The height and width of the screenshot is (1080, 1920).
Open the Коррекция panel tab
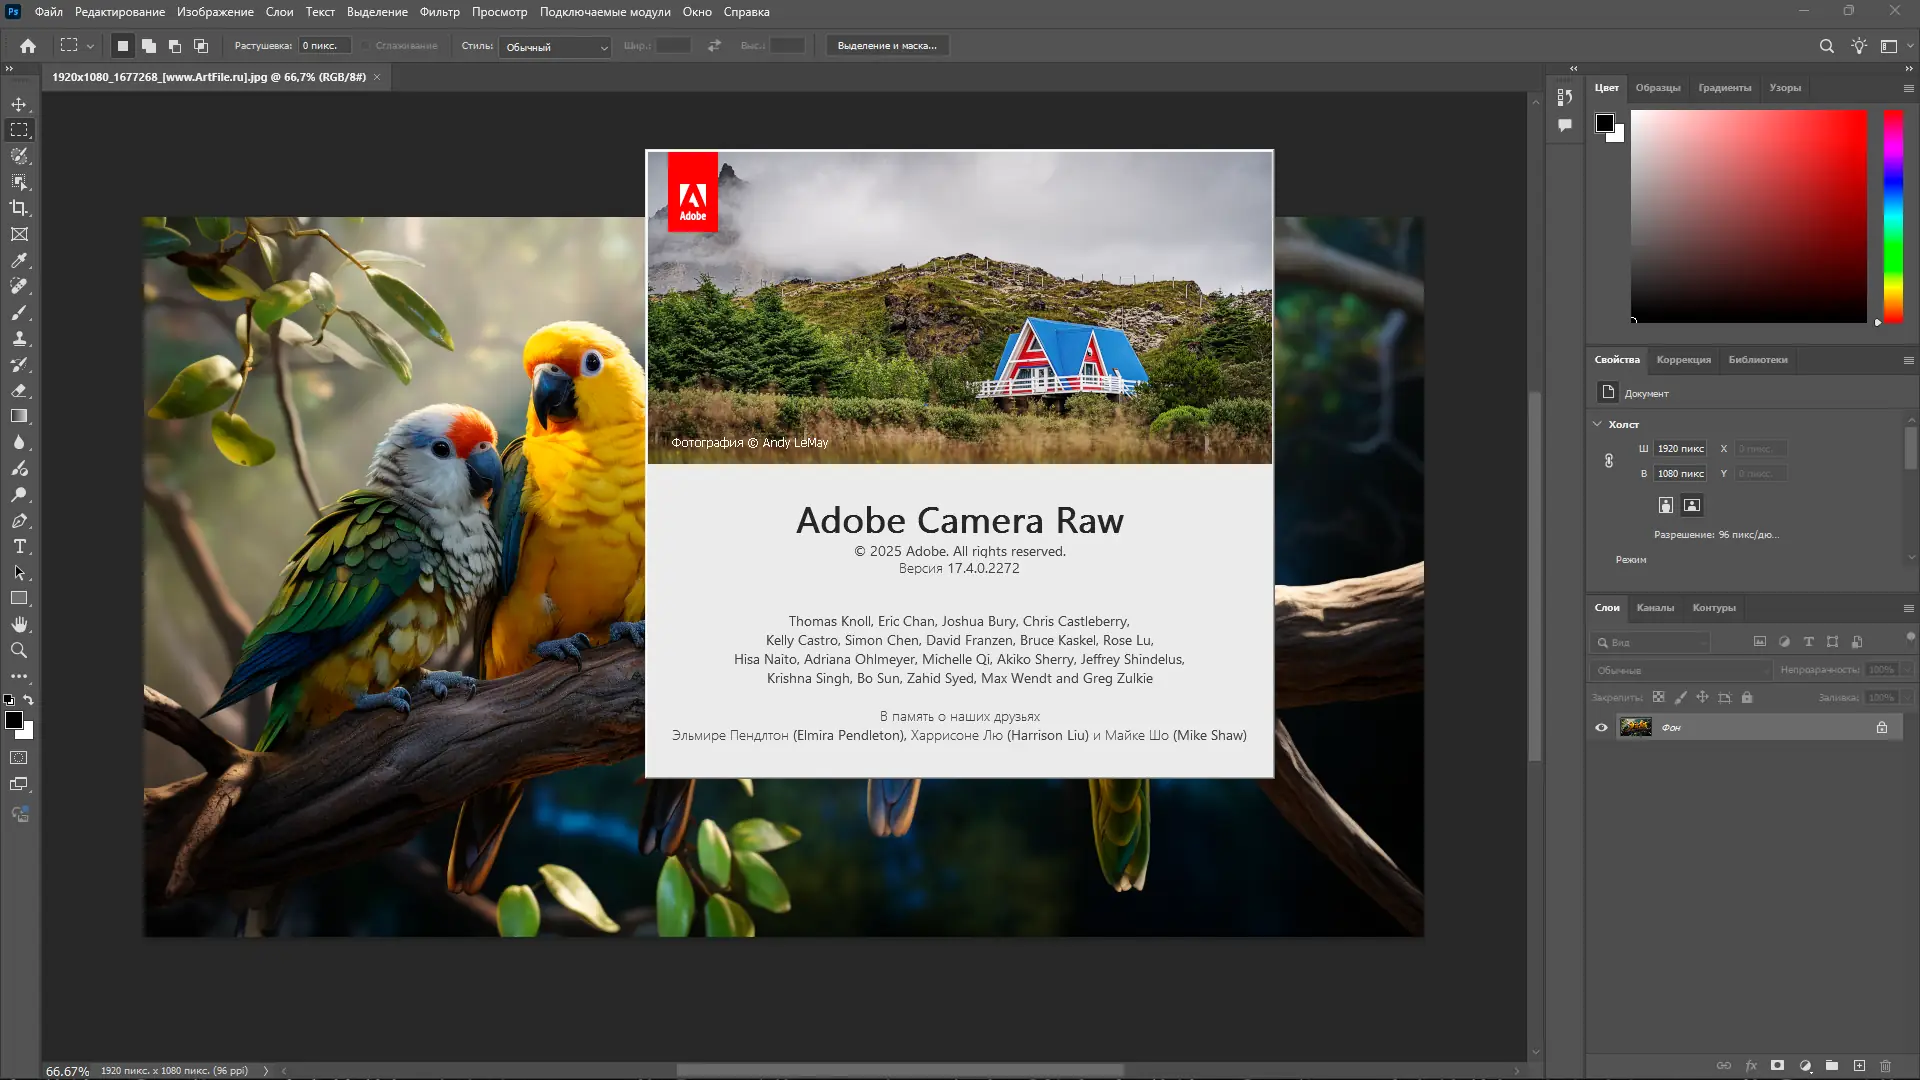pos(1684,360)
